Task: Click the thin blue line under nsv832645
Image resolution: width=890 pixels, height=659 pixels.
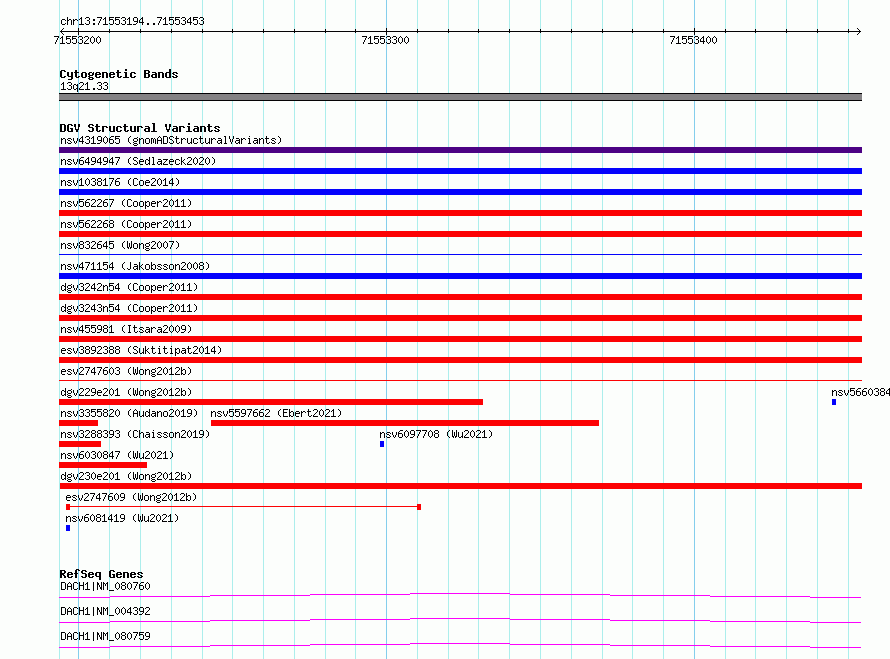Action: 460,254
